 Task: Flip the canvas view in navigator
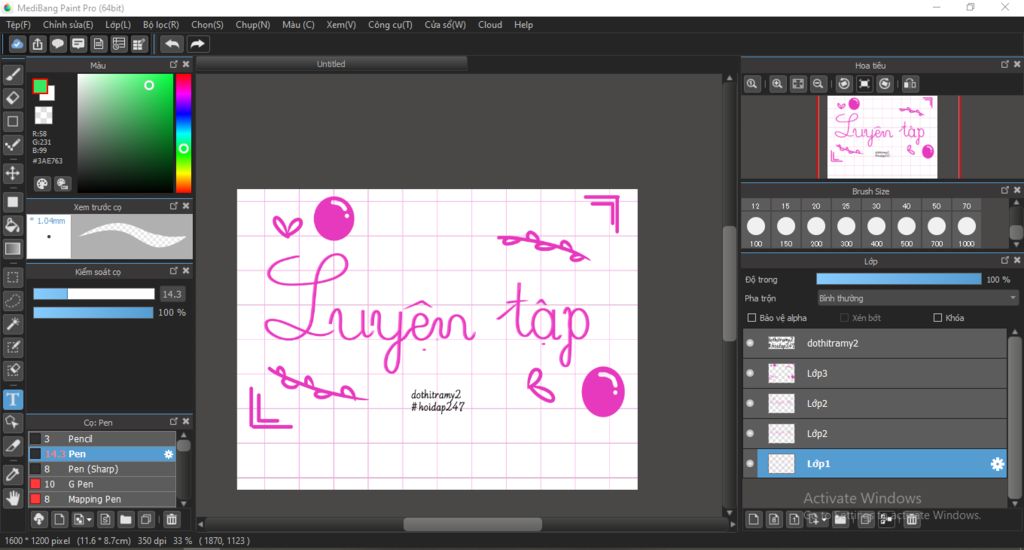(910, 84)
